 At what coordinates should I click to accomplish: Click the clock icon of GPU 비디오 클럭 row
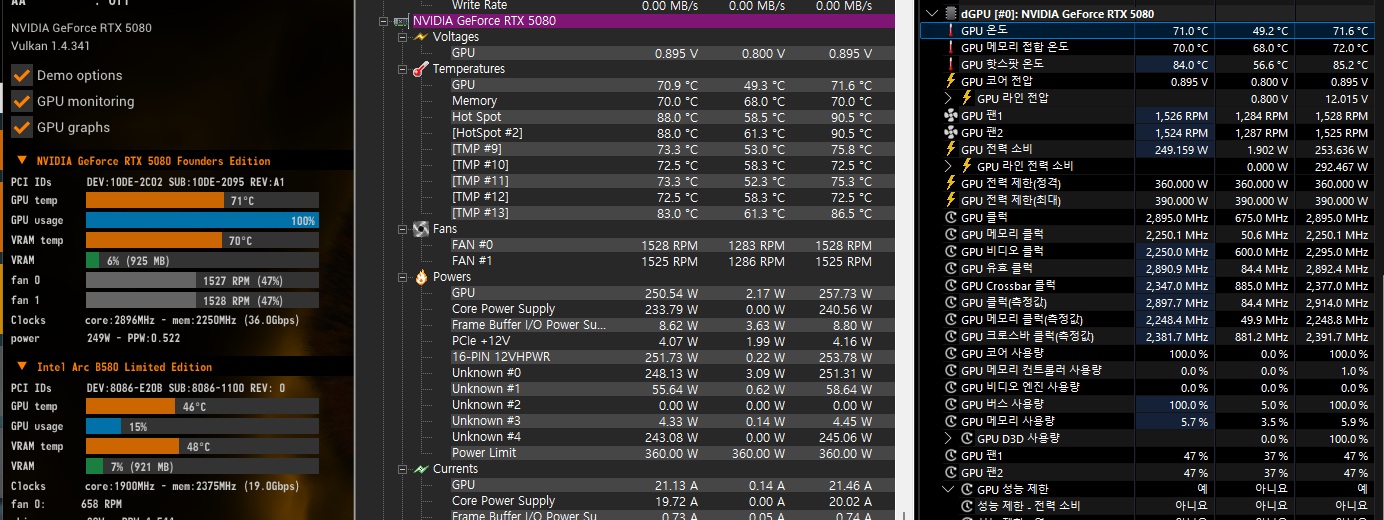pyautogui.click(x=950, y=251)
